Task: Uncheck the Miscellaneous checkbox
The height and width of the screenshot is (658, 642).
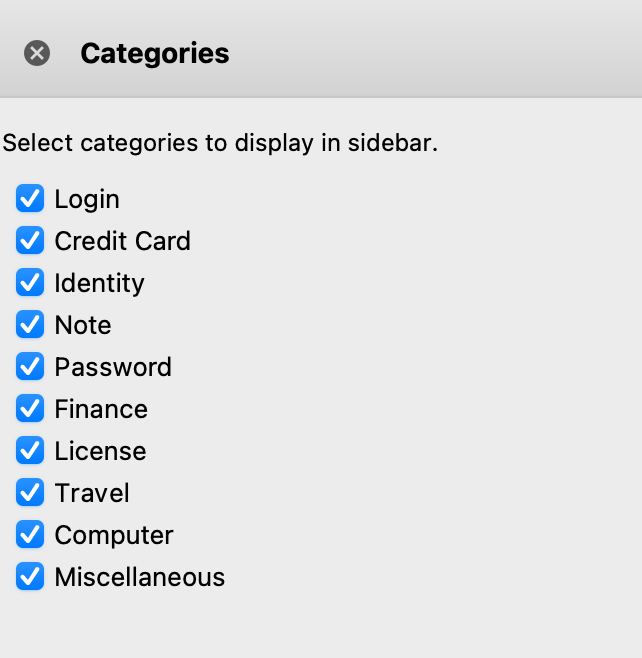Action: point(30,576)
